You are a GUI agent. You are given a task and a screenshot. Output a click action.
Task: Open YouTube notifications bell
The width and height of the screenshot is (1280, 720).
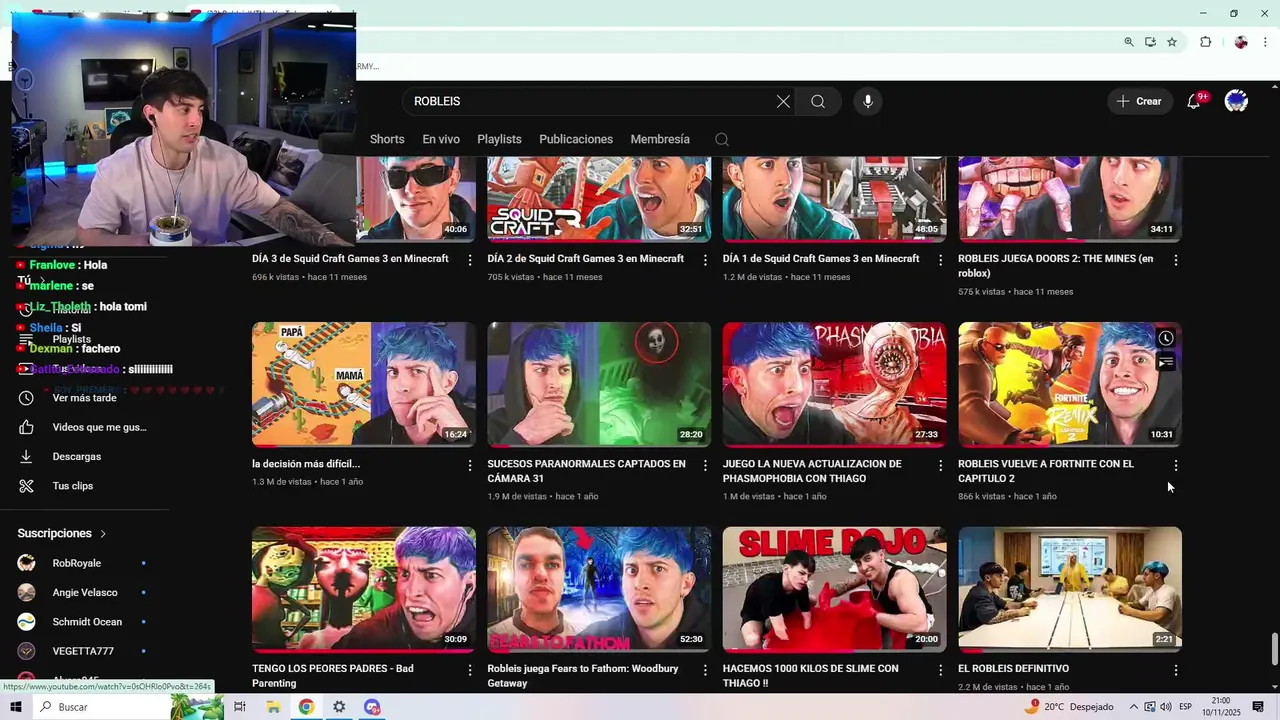click(x=1194, y=101)
